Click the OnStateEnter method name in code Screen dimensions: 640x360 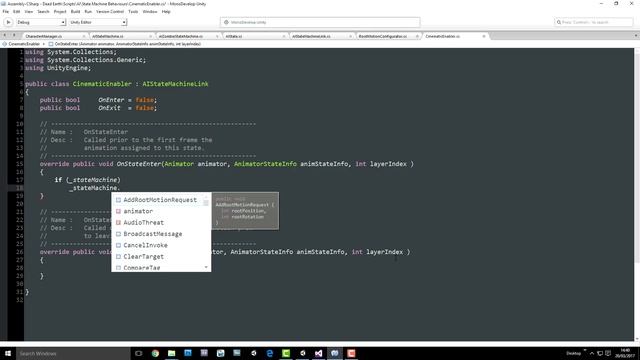click(139, 164)
